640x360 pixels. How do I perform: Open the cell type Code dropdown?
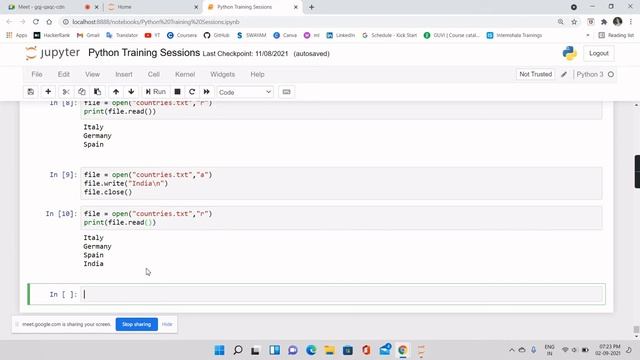click(x=245, y=92)
